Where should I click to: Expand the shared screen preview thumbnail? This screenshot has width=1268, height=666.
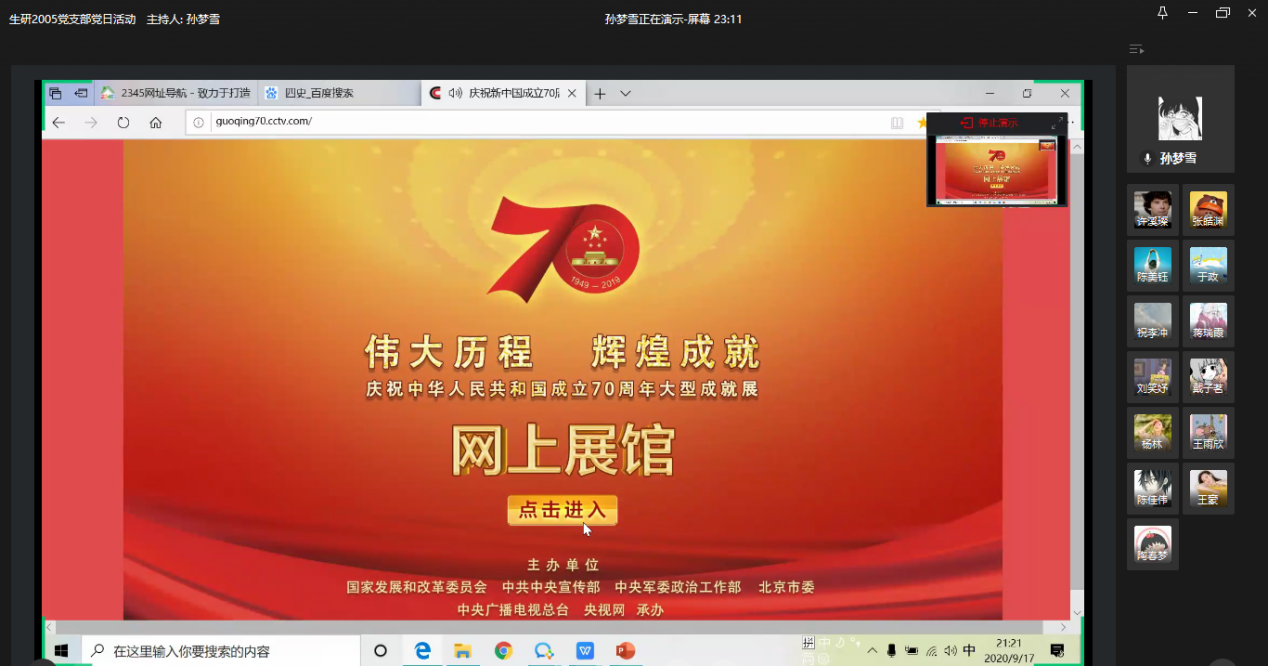tap(1056, 122)
